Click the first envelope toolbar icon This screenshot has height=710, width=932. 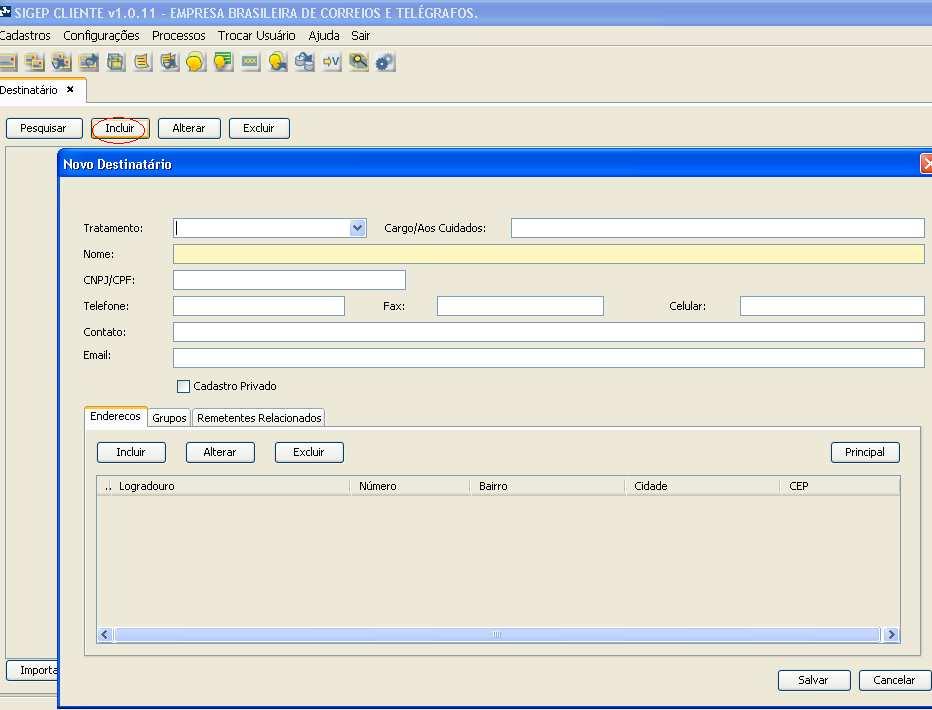(x=8, y=61)
